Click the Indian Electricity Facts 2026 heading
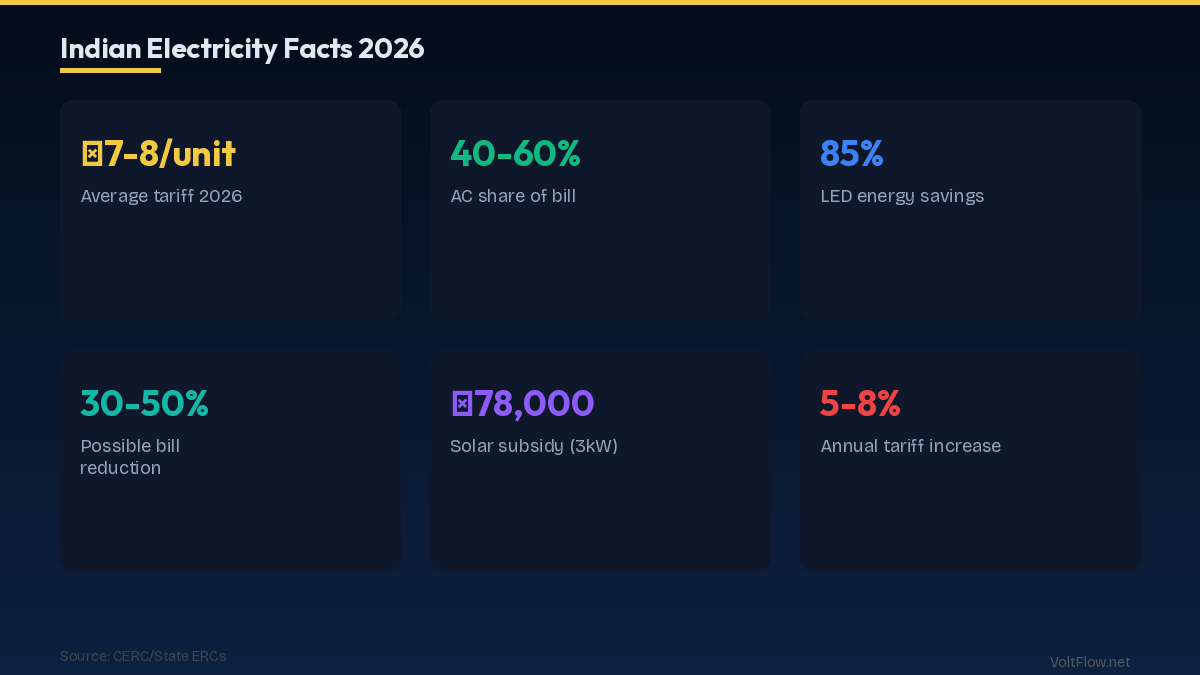Viewport: 1200px width, 675px height. pos(242,48)
